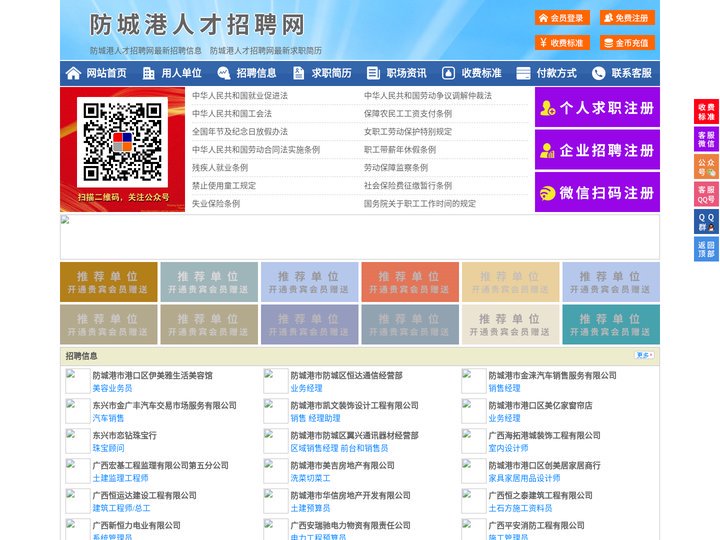This screenshot has width=720, height=540.
Task: Click 更多 in 招聘信息 section header
Action: click(x=644, y=355)
